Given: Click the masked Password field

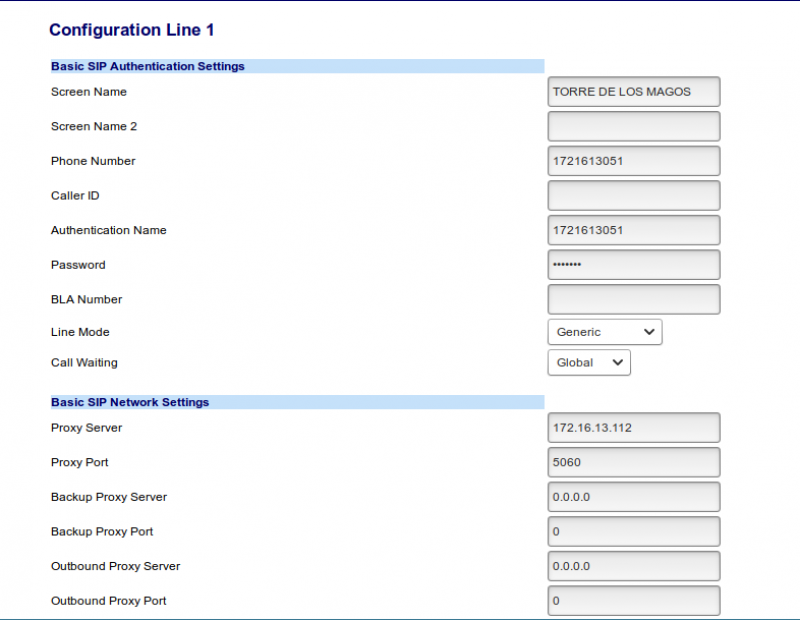Looking at the screenshot, I should [x=633, y=265].
